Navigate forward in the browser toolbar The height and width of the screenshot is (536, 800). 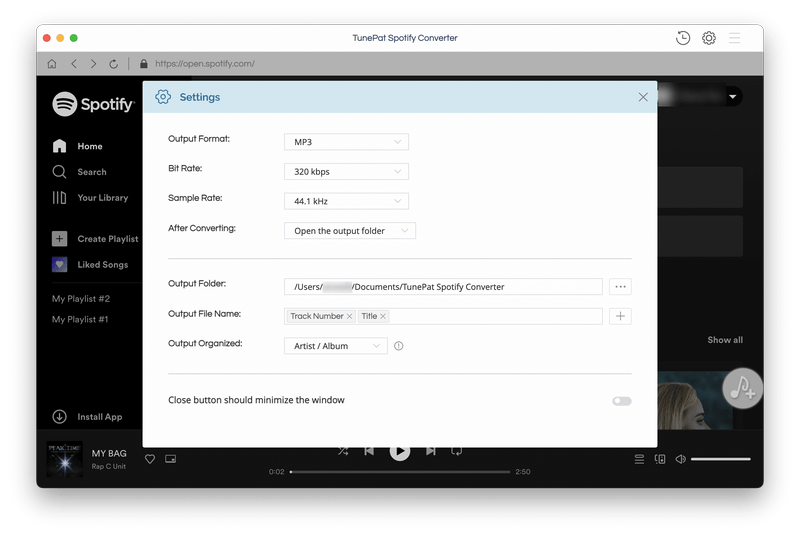point(93,64)
